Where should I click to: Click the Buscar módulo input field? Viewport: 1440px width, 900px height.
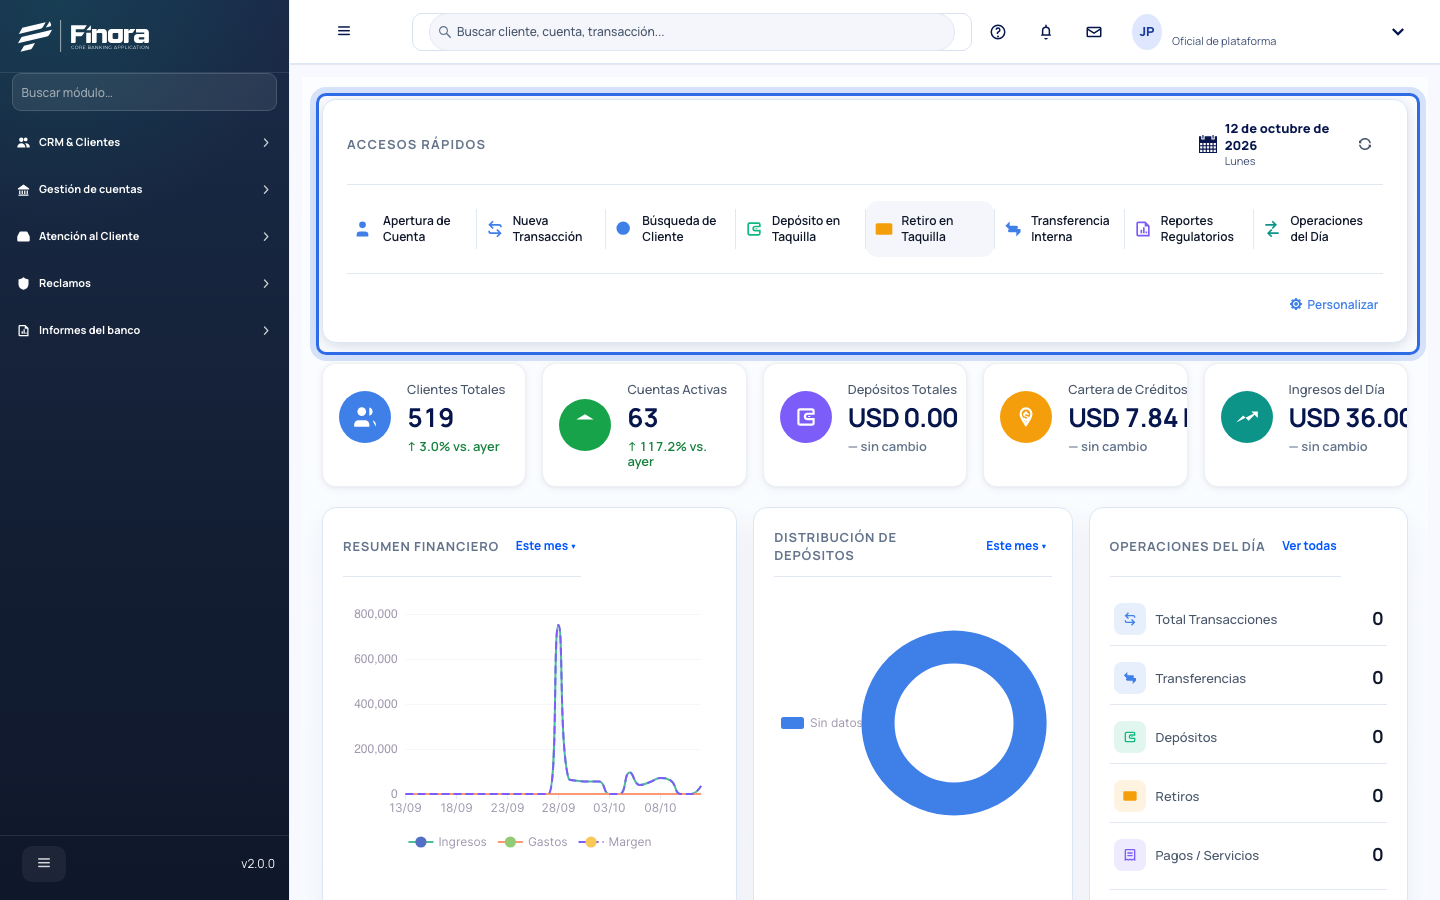(144, 92)
